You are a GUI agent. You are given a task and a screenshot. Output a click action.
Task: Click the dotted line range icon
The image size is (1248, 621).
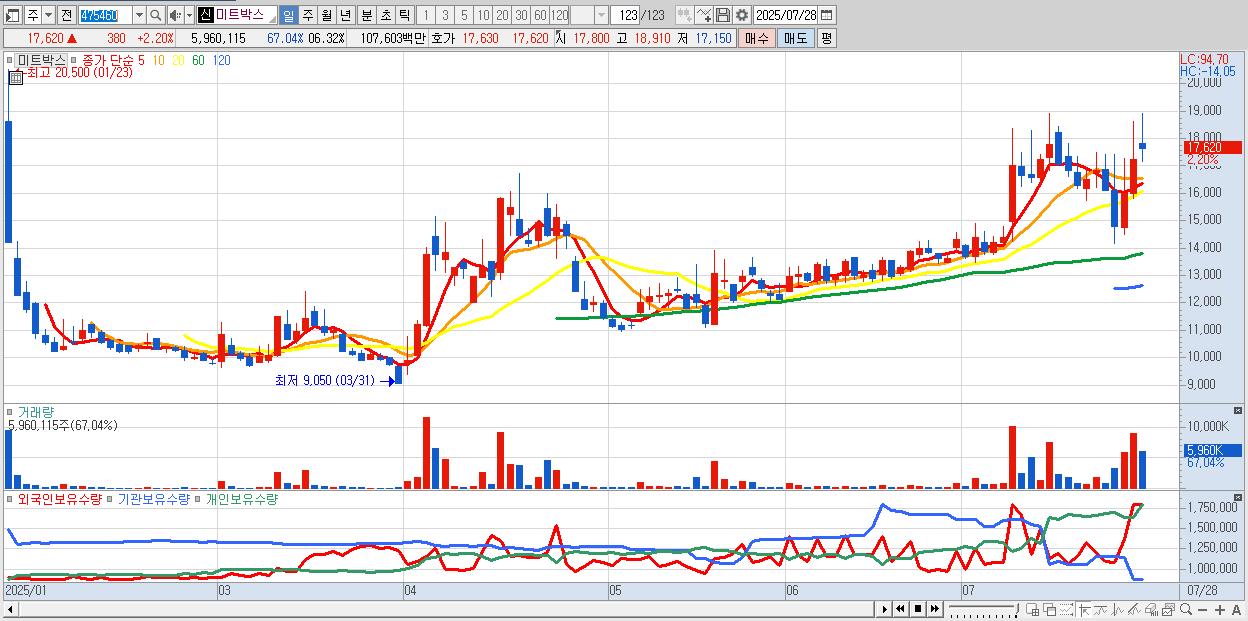tap(1066, 609)
